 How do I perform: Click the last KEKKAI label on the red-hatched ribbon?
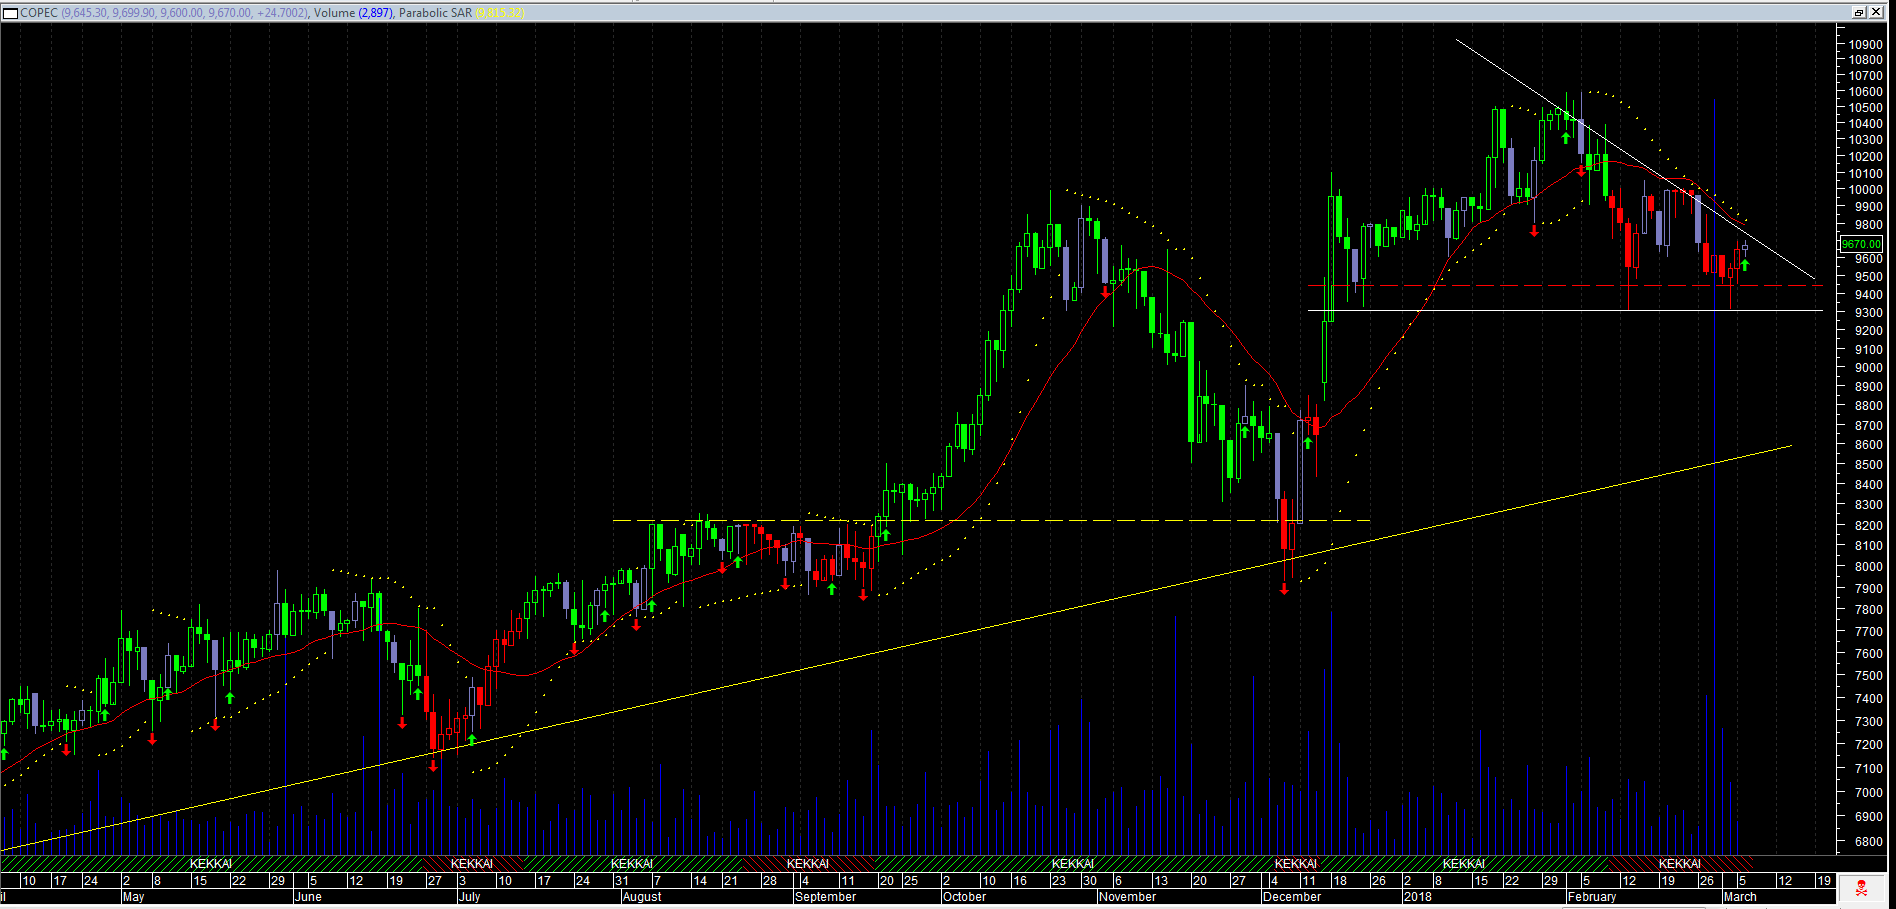tap(1680, 863)
